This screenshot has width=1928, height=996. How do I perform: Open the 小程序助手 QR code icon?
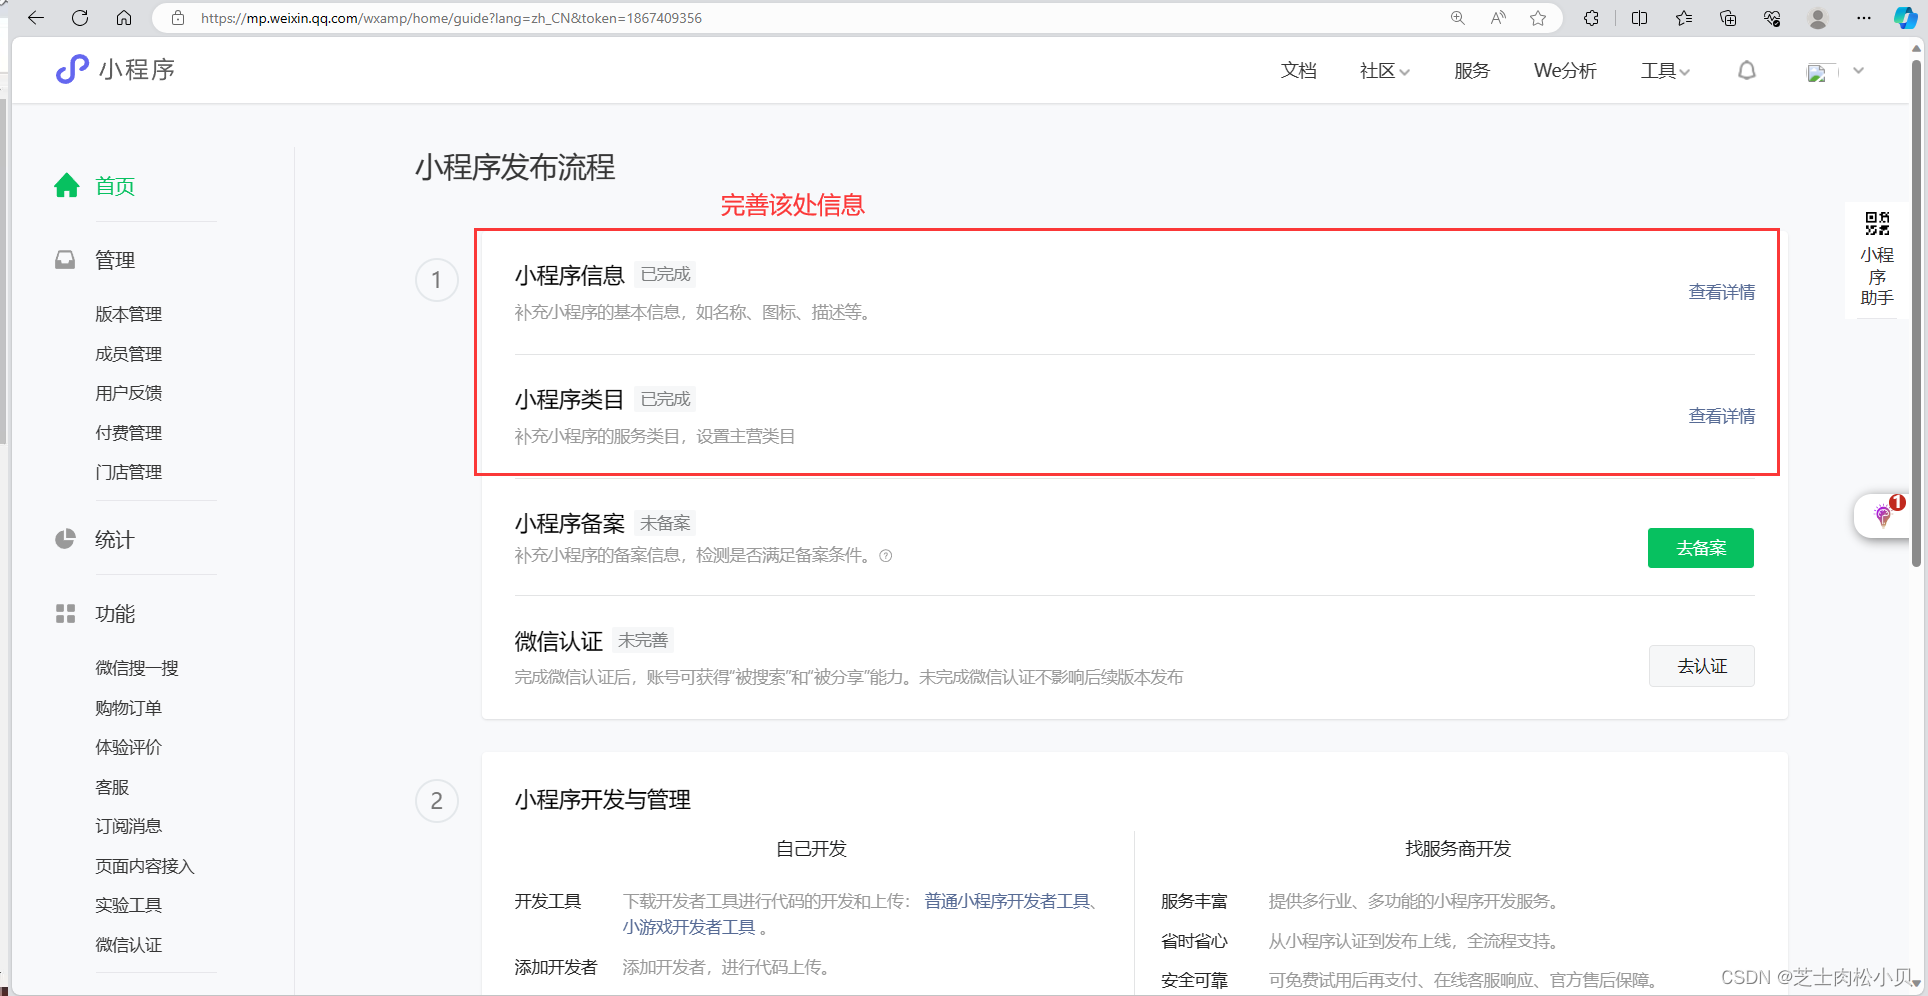1877,223
